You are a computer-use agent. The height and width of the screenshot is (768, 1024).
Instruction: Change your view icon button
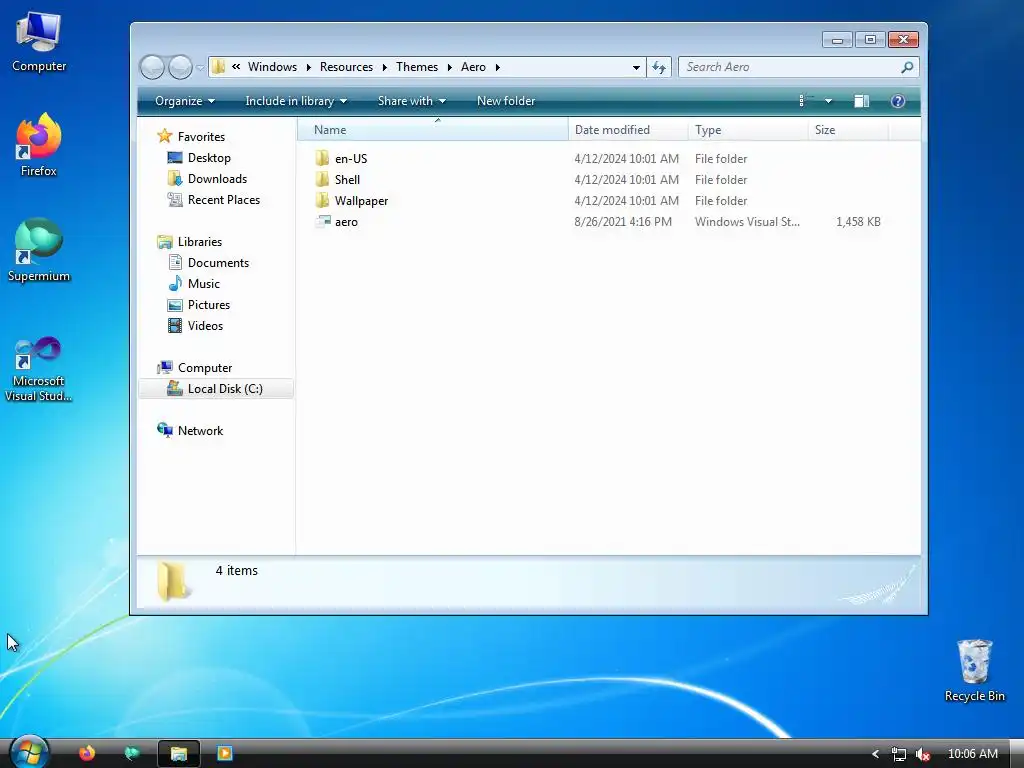[x=805, y=101]
